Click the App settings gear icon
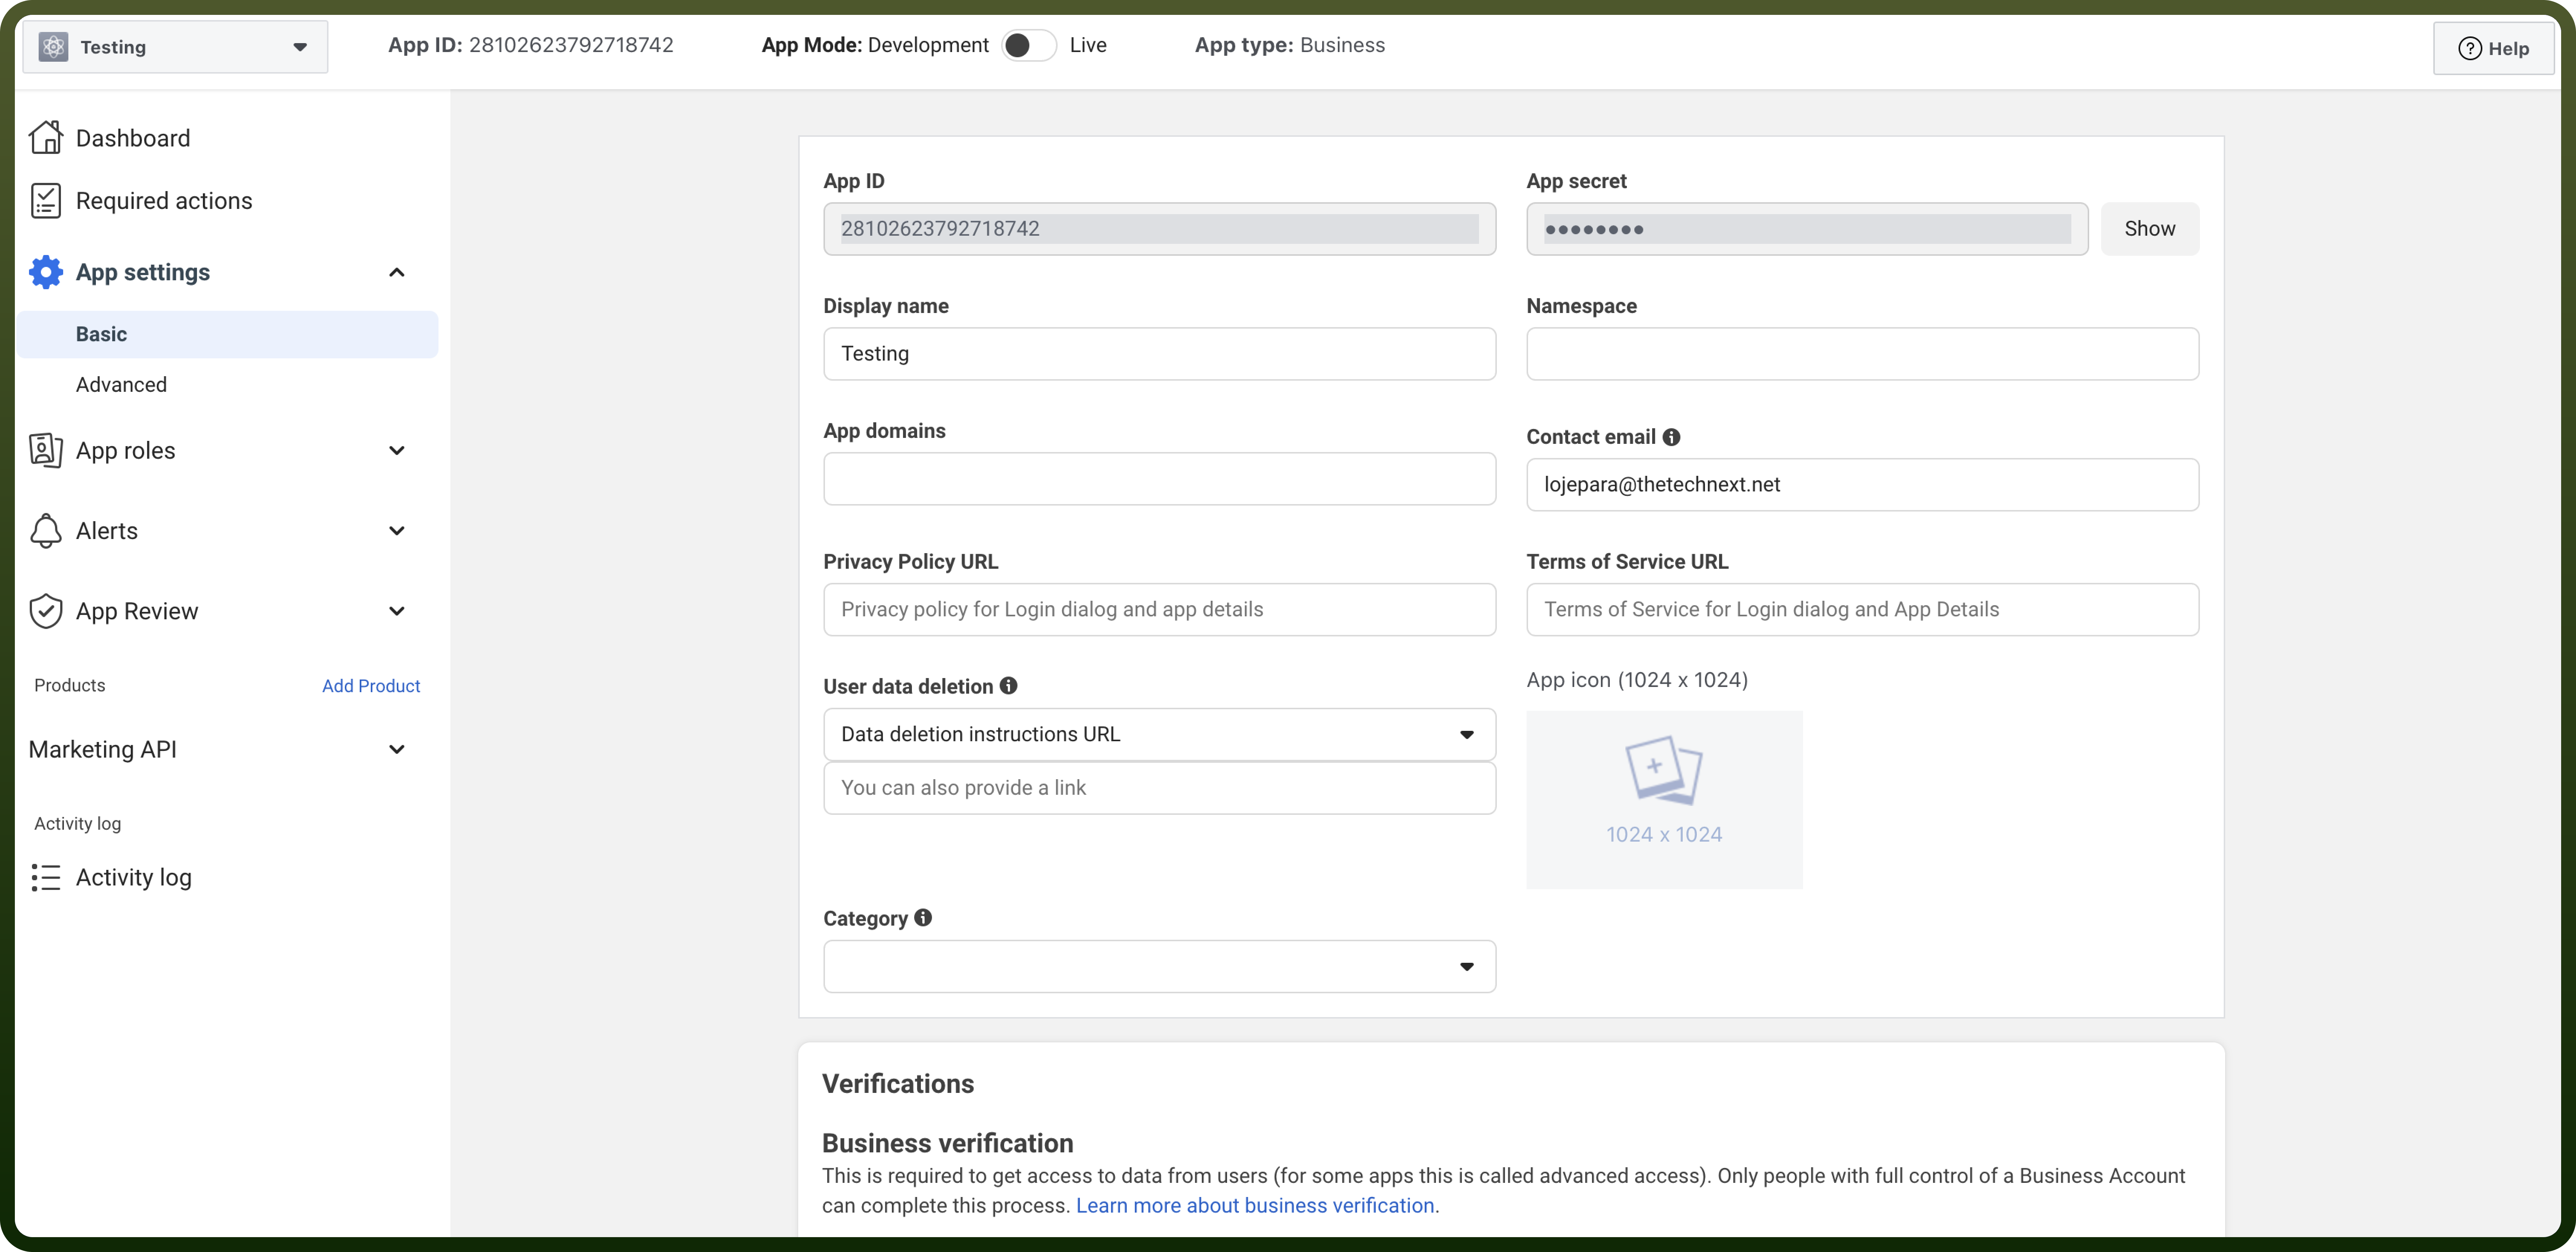2576x1252 pixels. point(46,272)
